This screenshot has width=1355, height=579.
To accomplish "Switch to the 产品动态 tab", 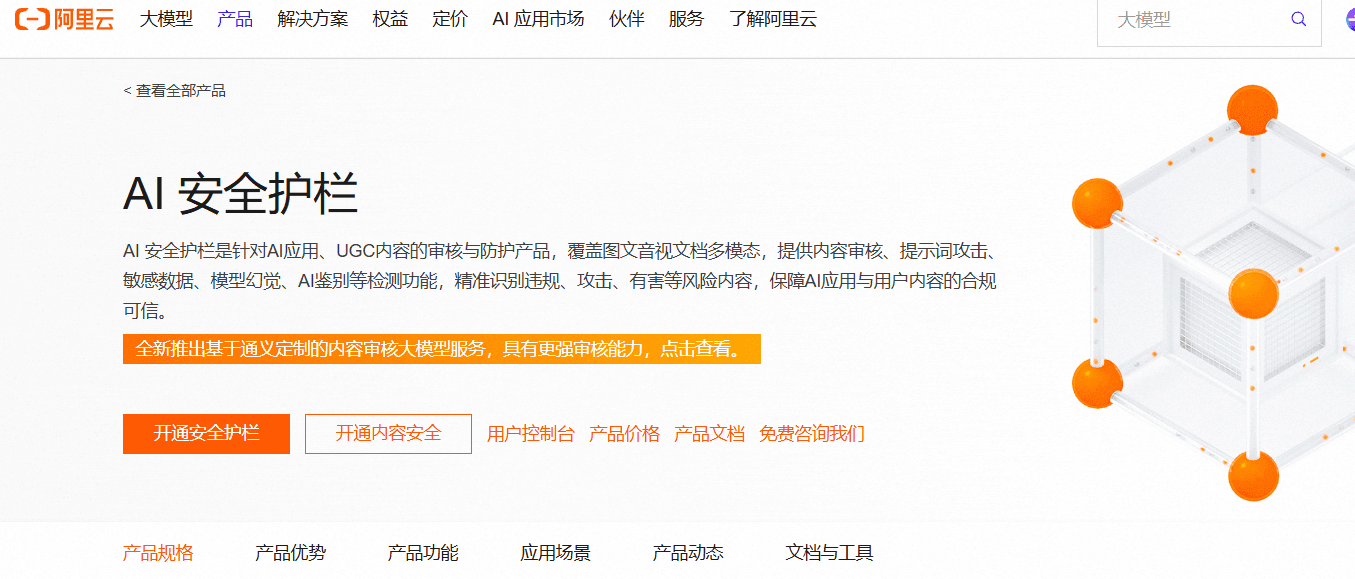I will point(688,553).
